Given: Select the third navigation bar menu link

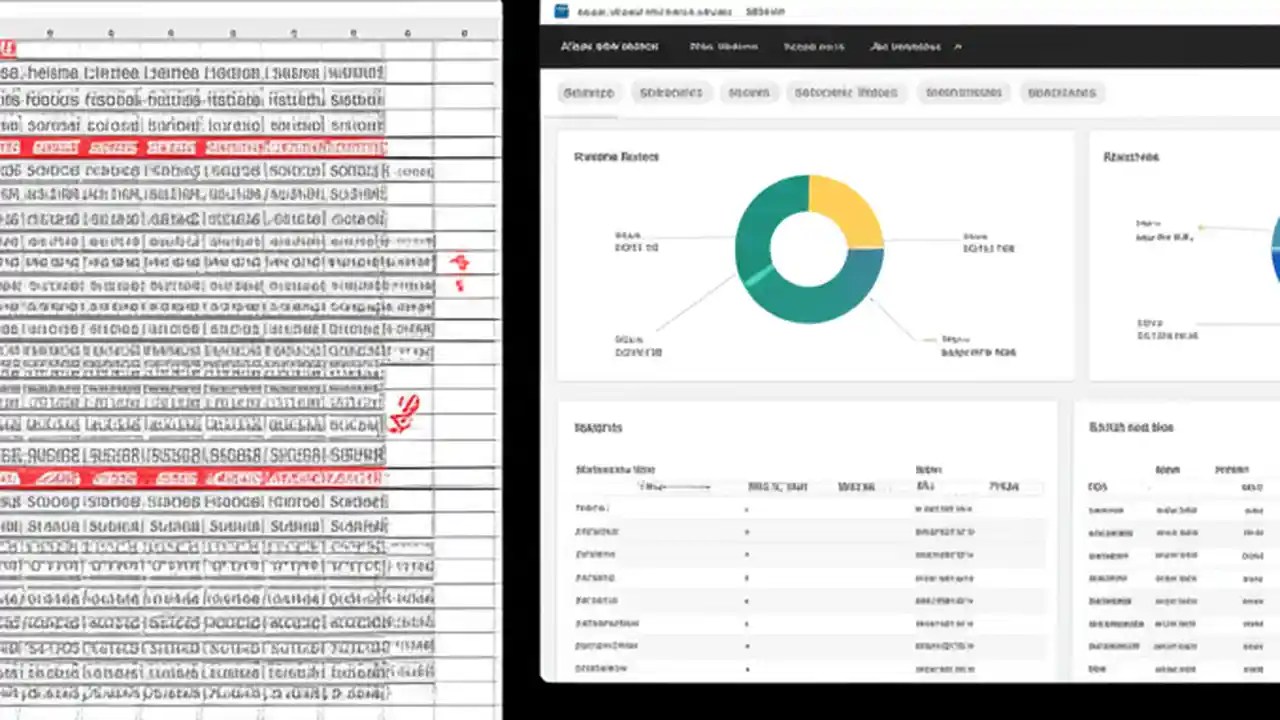Looking at the screenshot, I should (x=813, y=46).
